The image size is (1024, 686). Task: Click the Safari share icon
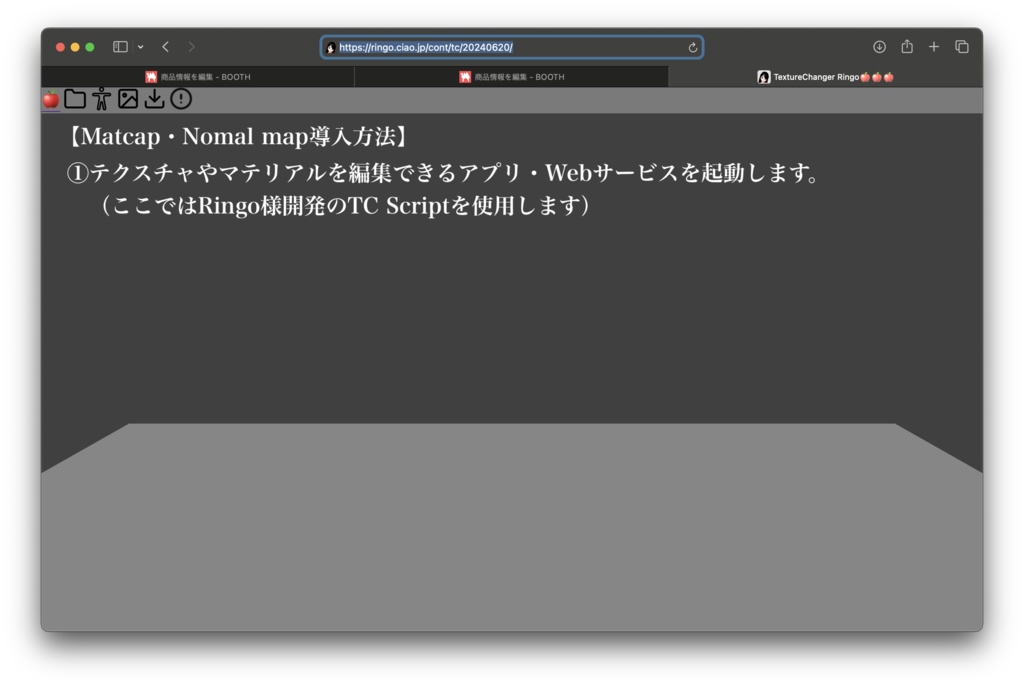click(907, 46)
